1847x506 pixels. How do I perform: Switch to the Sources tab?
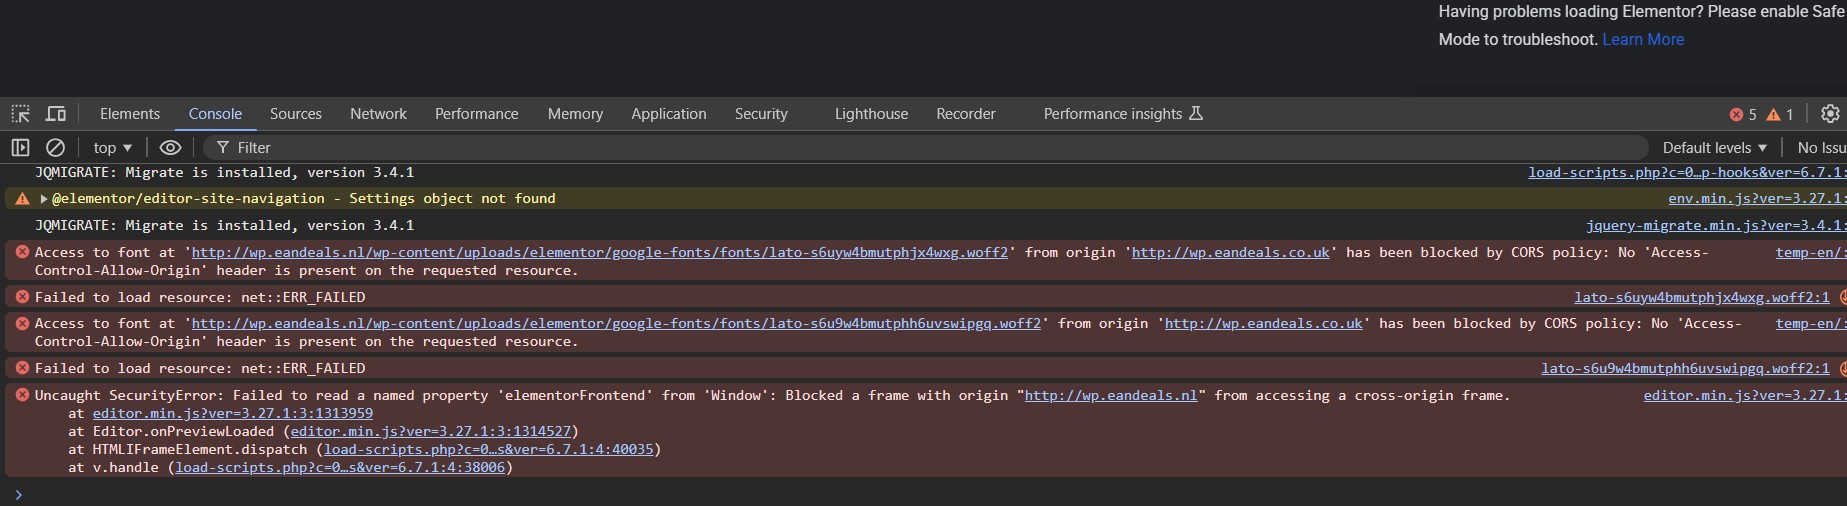[296, 114]
